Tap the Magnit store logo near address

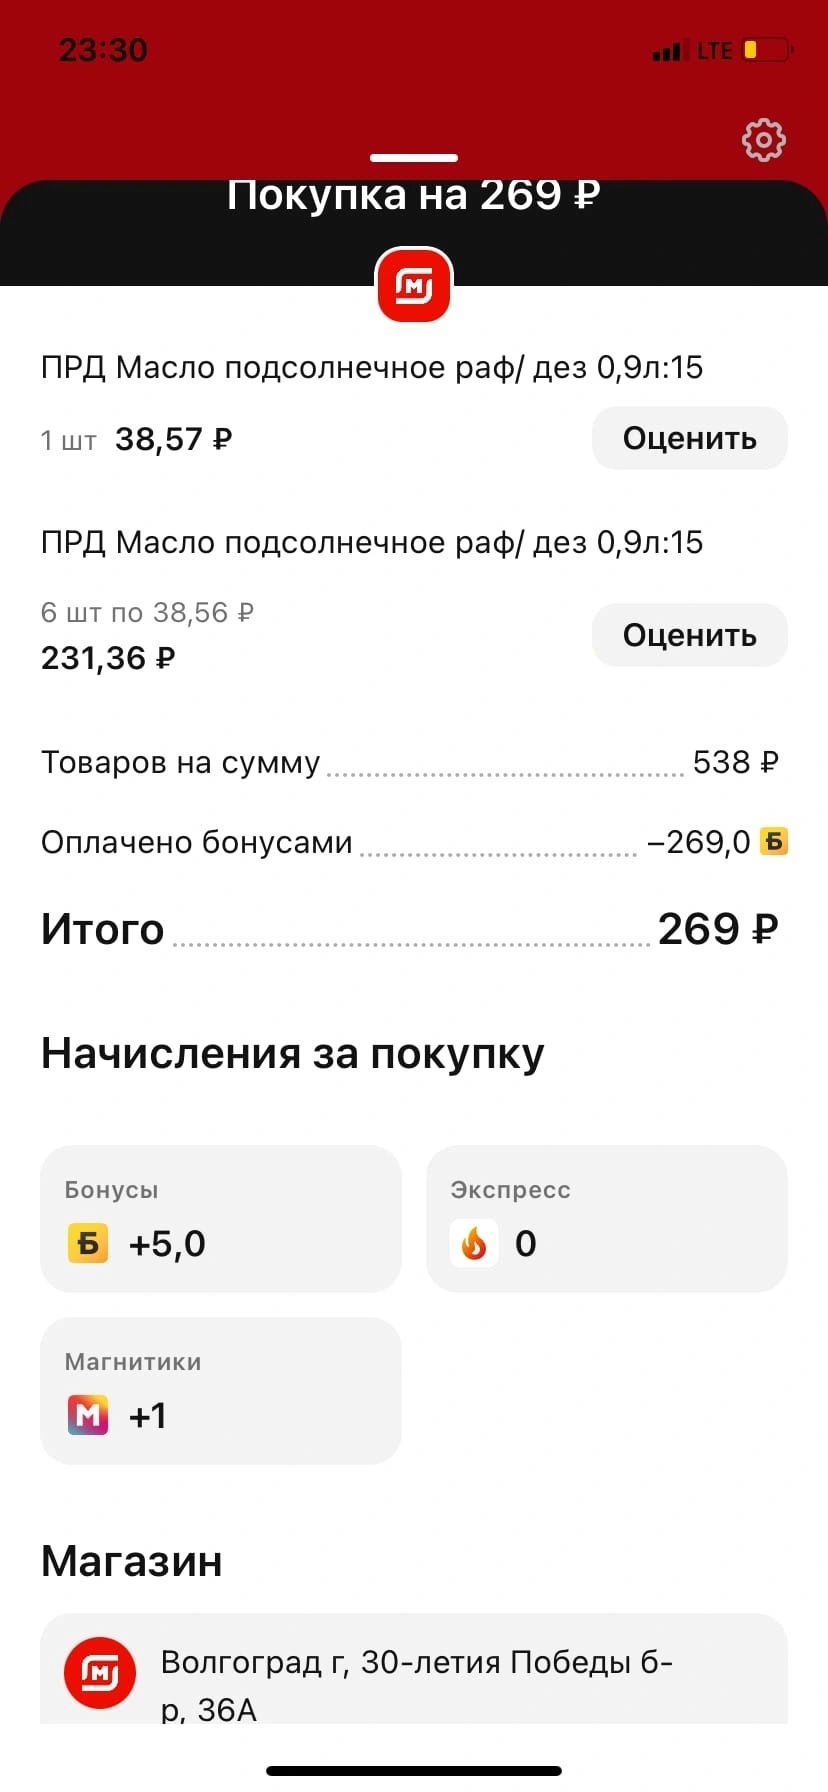click(x=99, y=1672)
